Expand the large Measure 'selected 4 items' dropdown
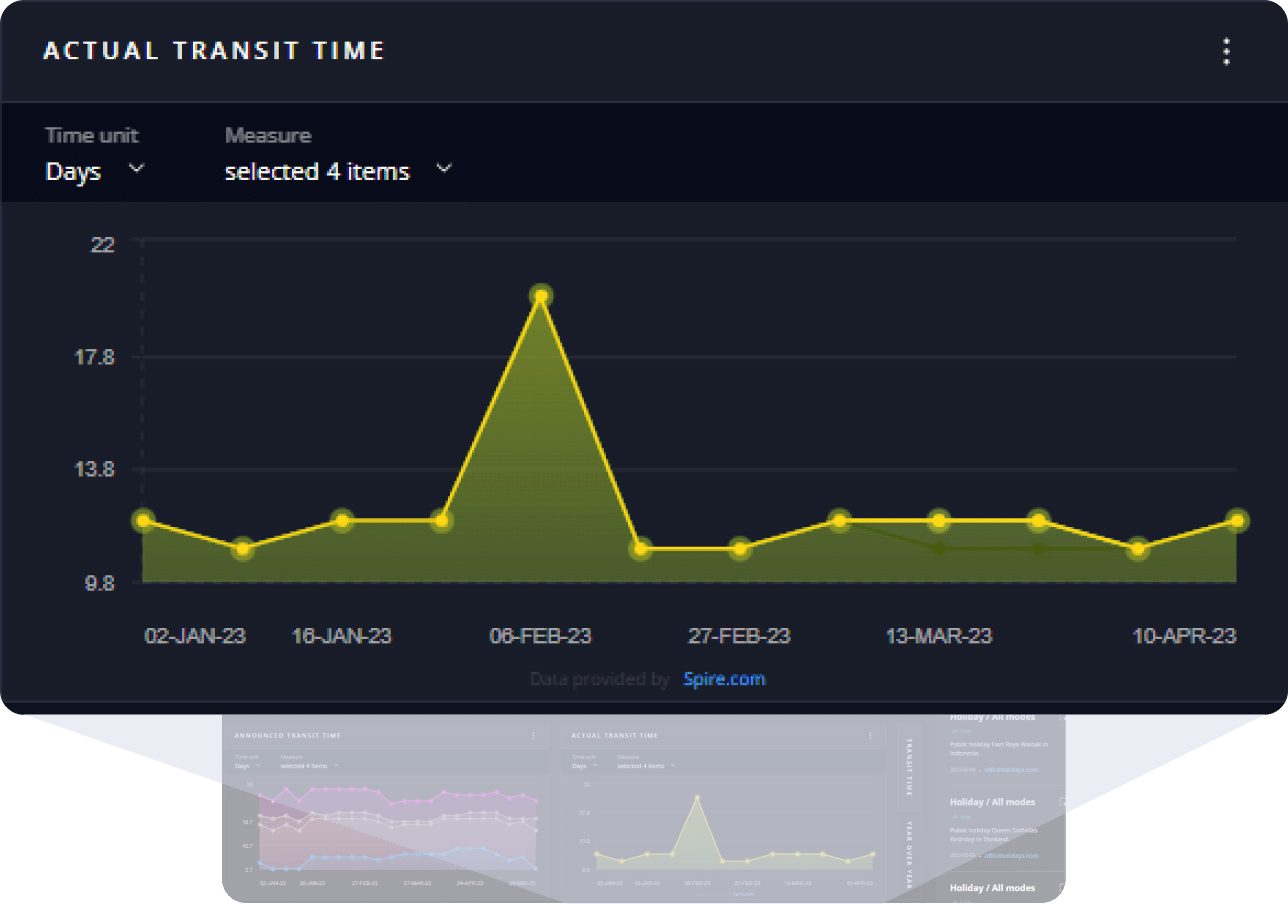 (x=338, y=171)
